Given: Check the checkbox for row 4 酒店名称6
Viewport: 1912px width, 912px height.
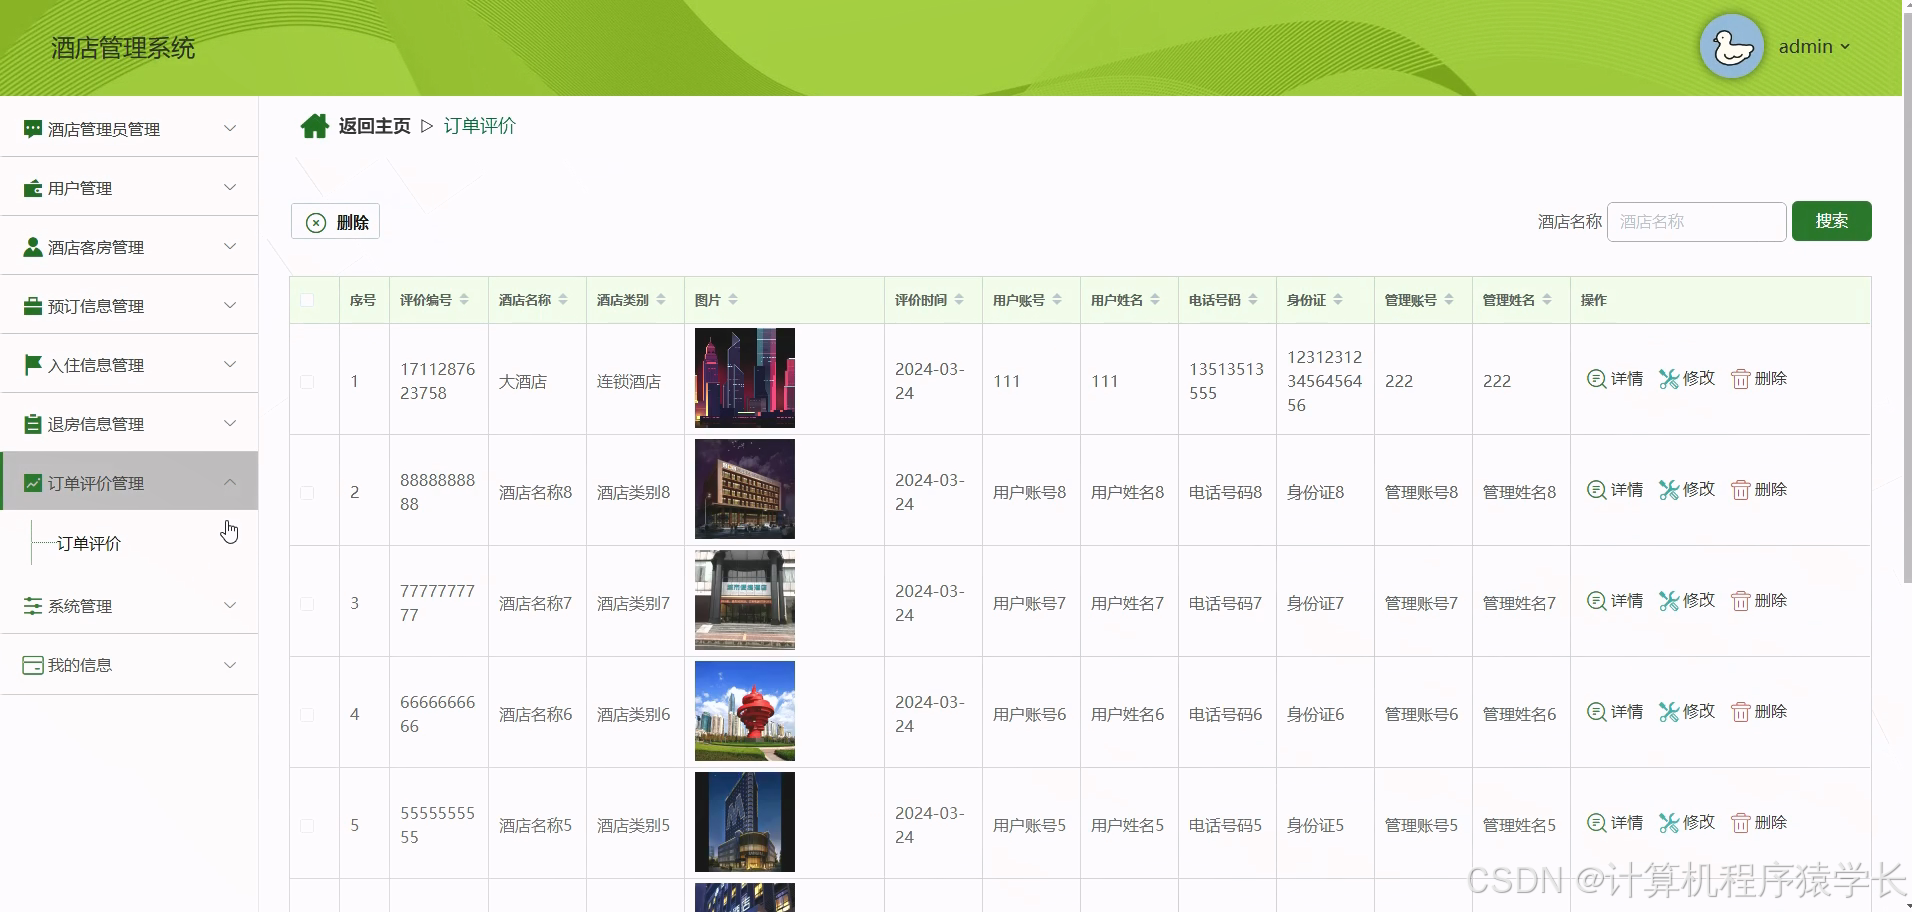Looking at the screenshot, I should click(307, 715).
